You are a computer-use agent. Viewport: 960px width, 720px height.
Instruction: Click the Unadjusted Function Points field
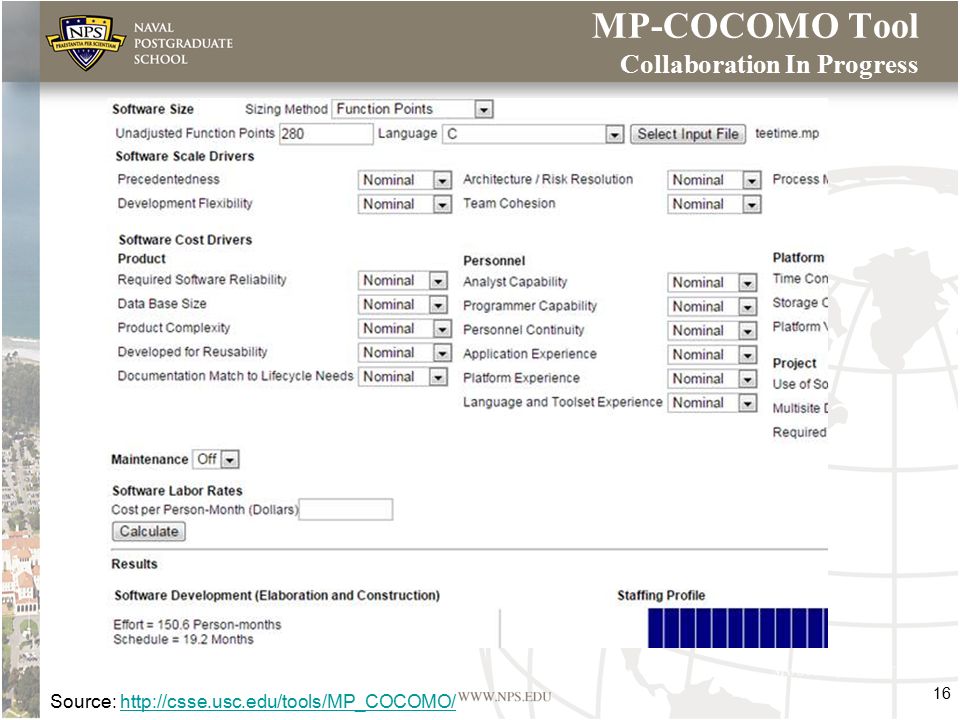pos(326,133)
